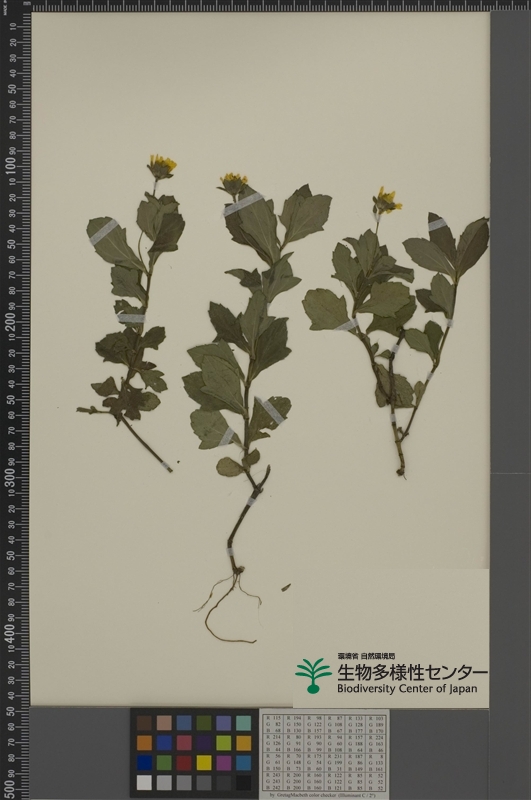Select the medium gray swatch, third grayscale patch
The image size is (531, 800).
click(184, 783)
